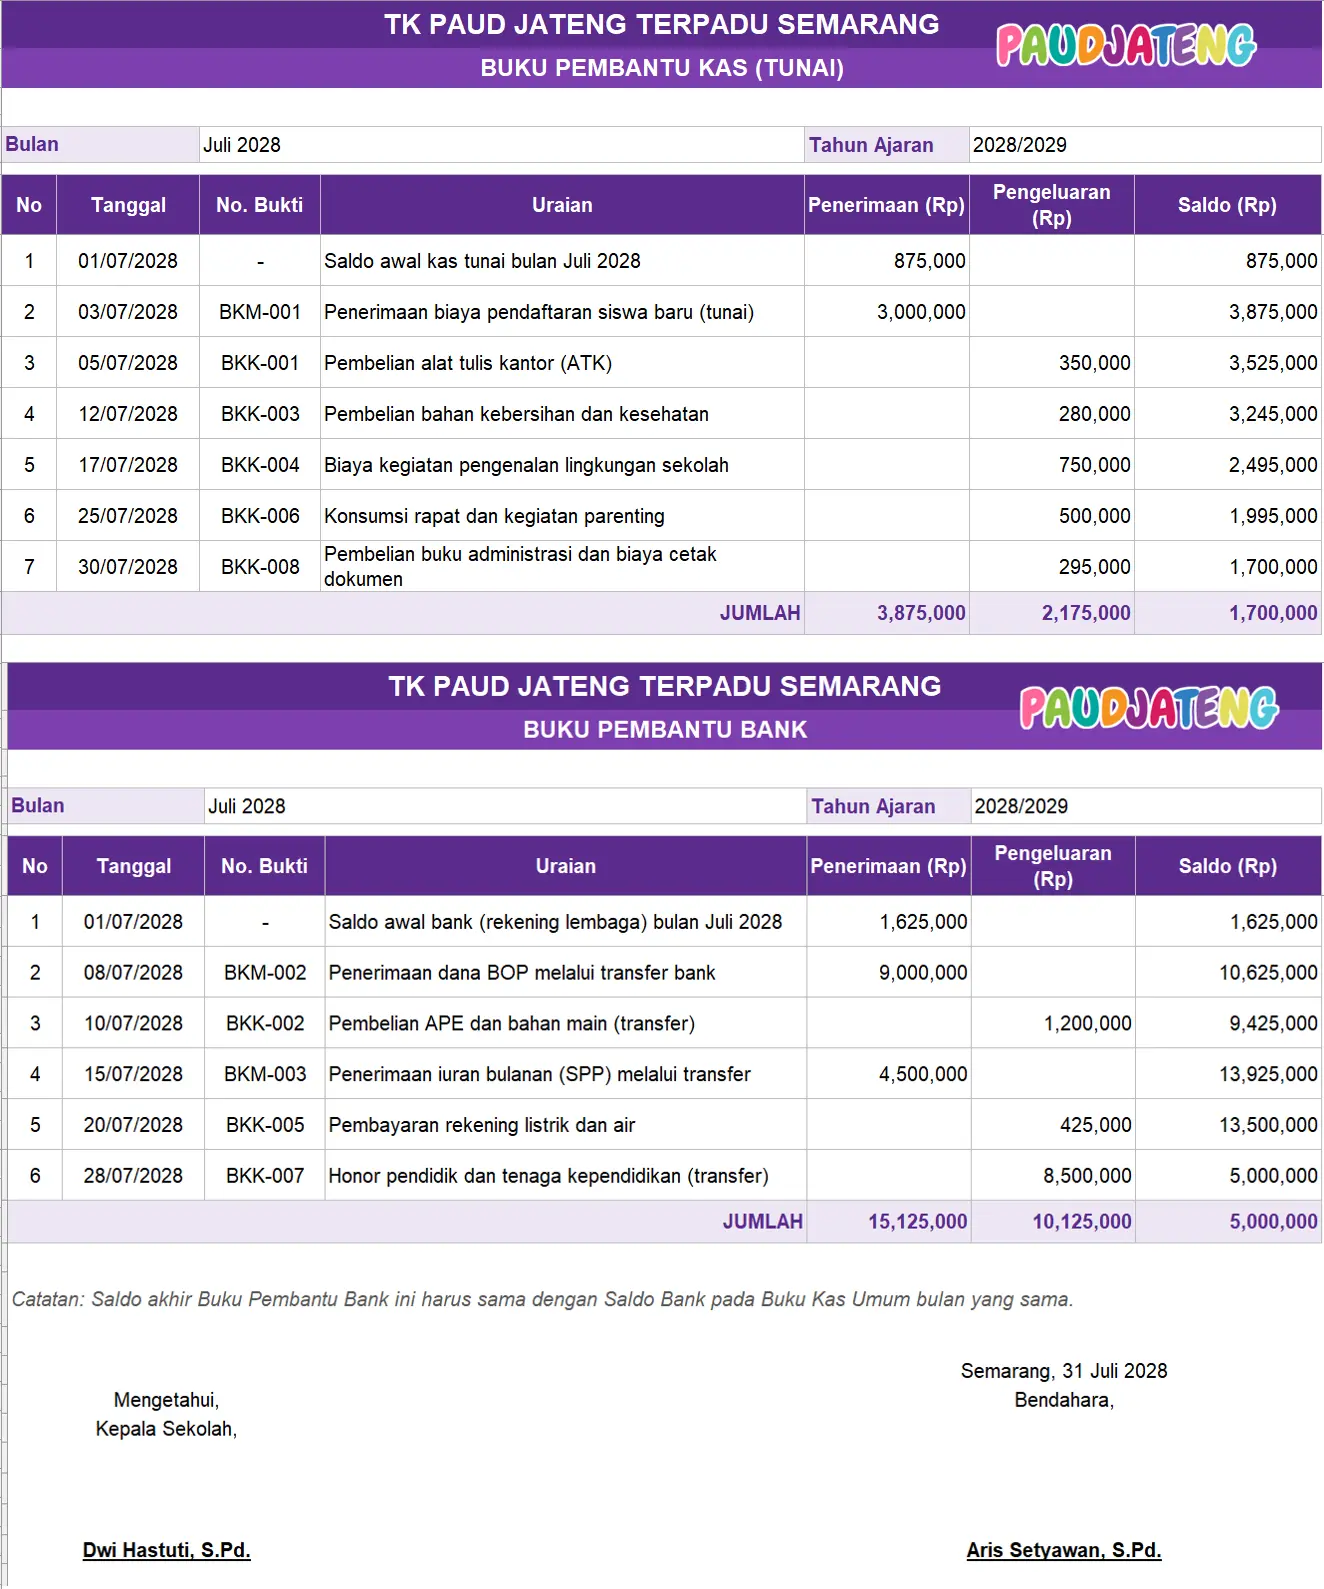
Task: Click pengeluaran amount 295,000
Action: click(1052, 567)
